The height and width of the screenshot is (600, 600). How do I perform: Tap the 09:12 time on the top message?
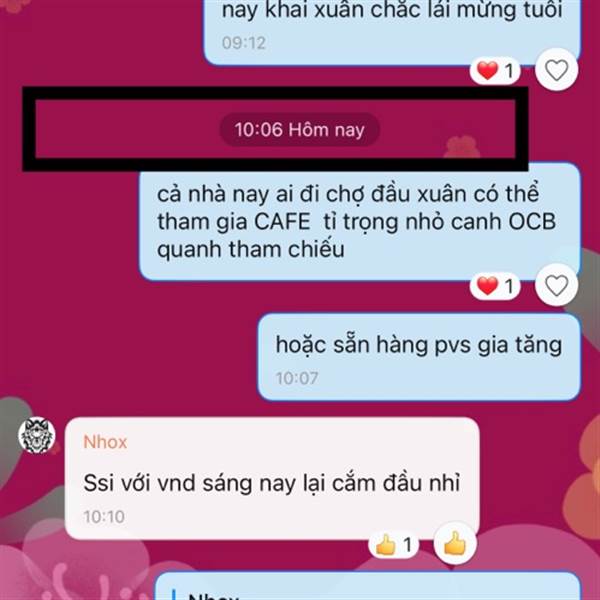tap(244, 42)
